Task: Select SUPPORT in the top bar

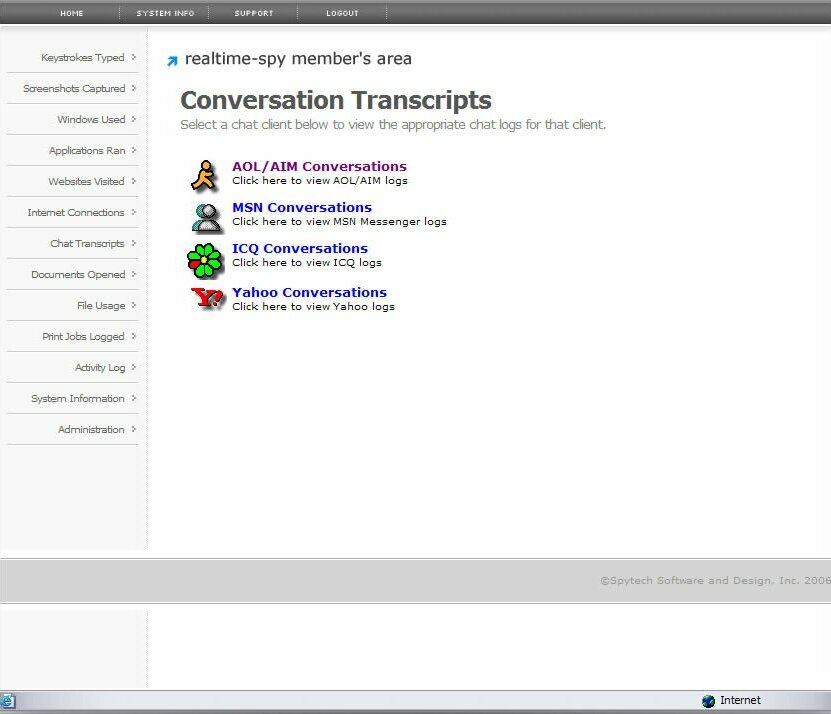Action: 252,13
